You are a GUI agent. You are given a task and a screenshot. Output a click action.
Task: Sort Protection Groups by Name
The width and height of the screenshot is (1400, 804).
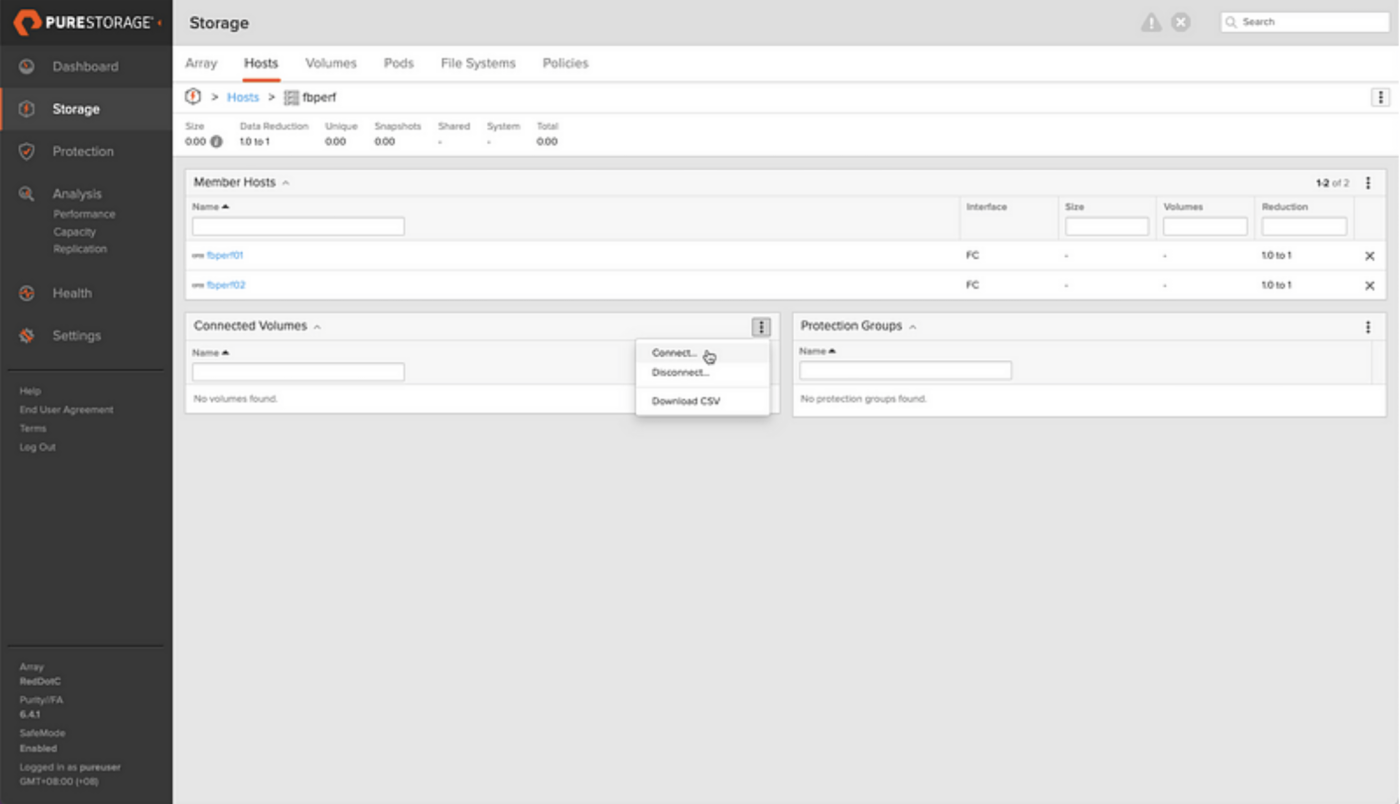coord(817,352)
